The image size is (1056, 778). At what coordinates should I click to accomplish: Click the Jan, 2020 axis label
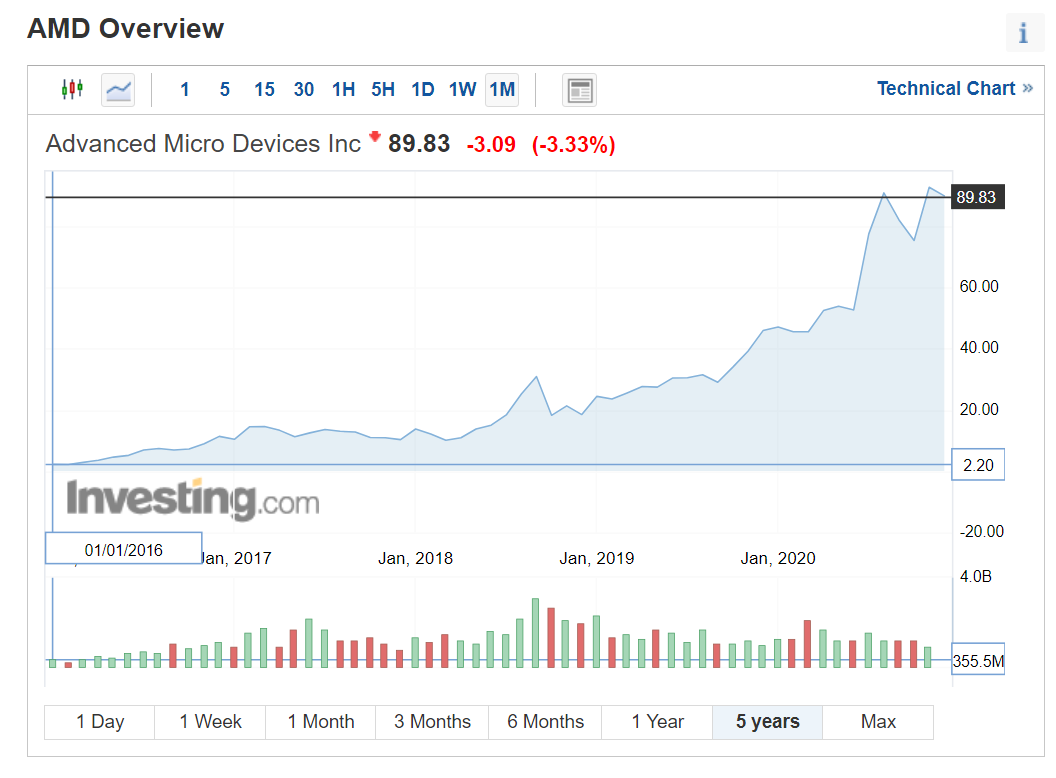[778, 558]
